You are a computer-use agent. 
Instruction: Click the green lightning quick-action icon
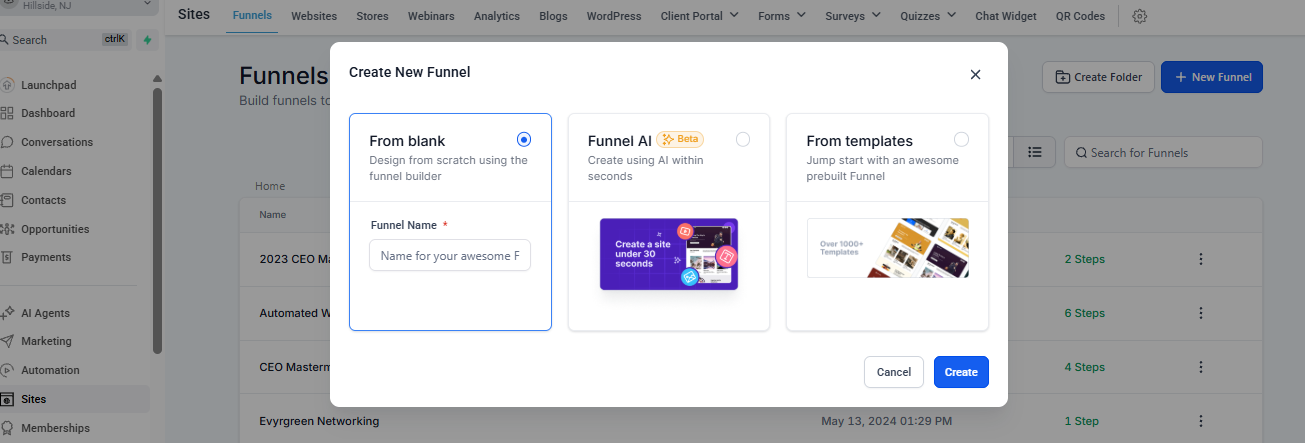coord(148,40)
